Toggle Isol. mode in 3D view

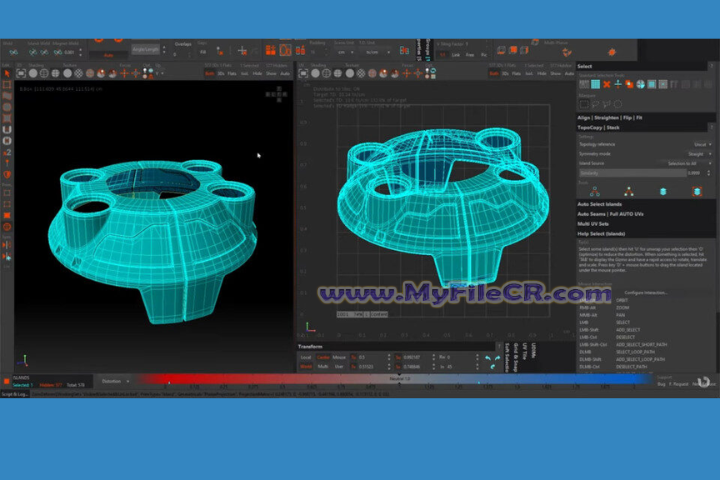coord(245,74)
